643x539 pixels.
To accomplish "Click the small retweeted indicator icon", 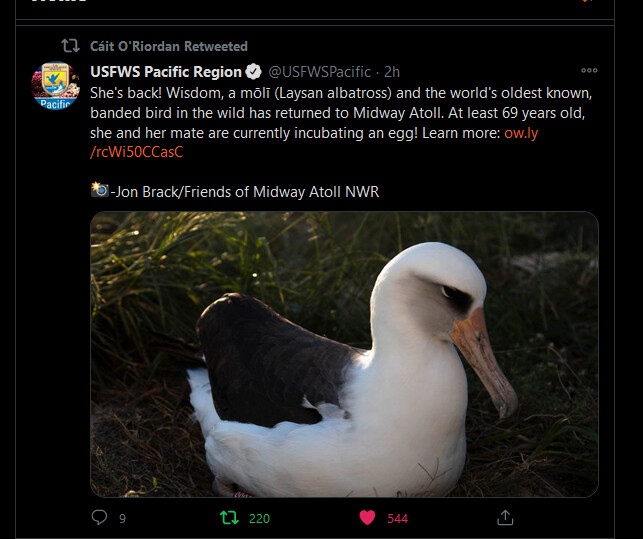I will (69, 46).
